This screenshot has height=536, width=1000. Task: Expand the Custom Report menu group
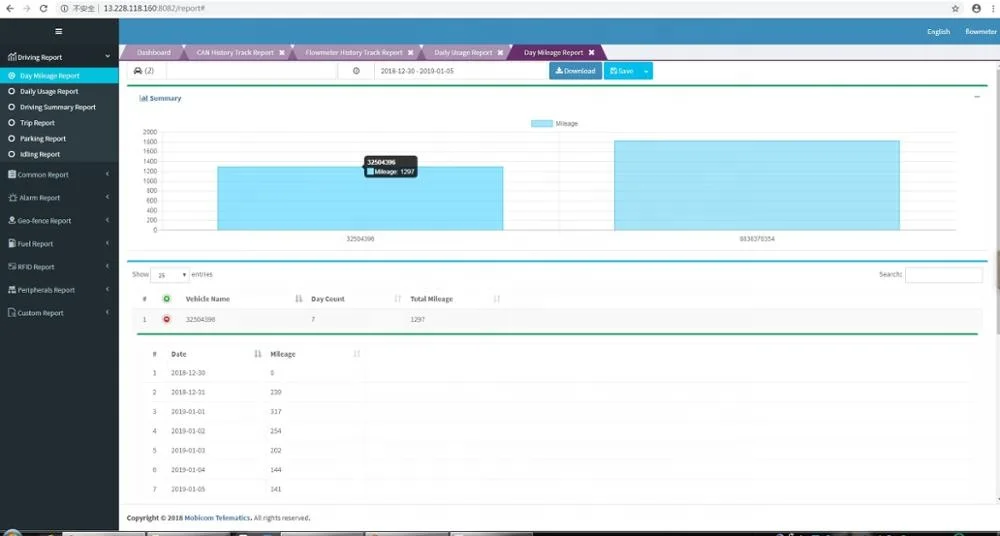(x=59, y=313)
